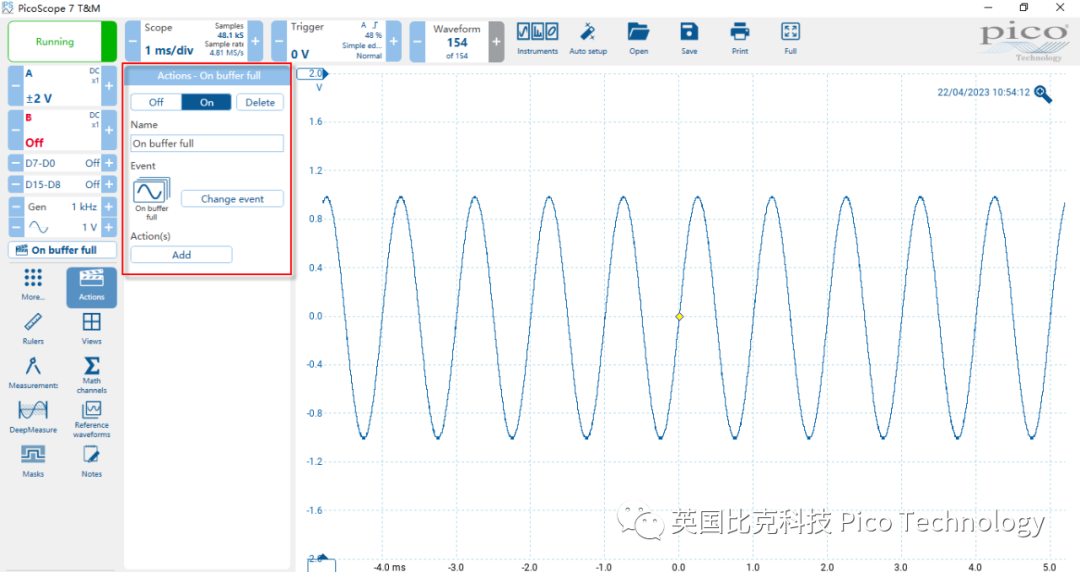Screen dimensions: 1080x572
Task: Turn the action Off
Action: 156,102
